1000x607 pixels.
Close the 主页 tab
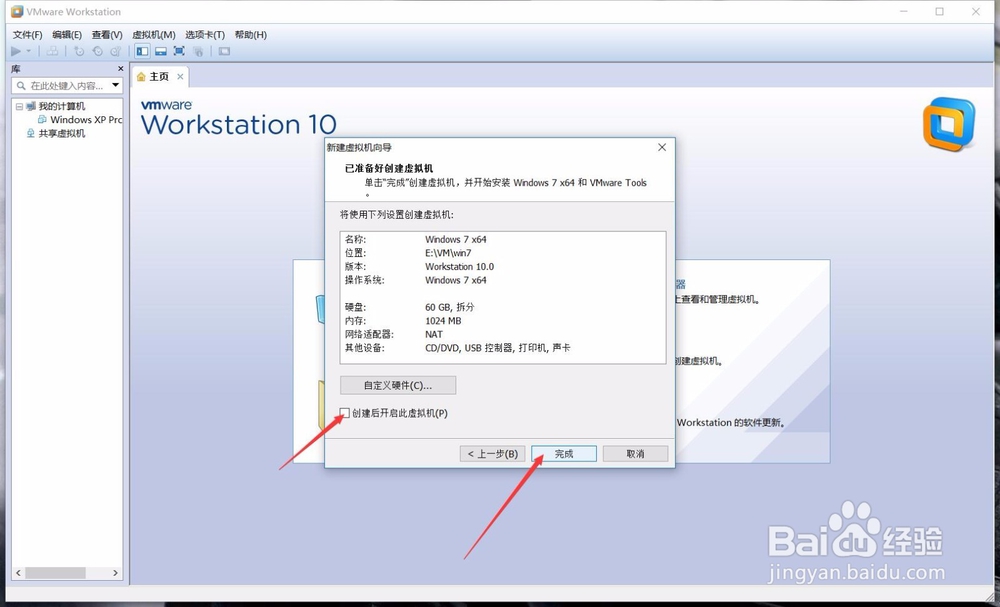pyautogui.click(x=180, y=77)
